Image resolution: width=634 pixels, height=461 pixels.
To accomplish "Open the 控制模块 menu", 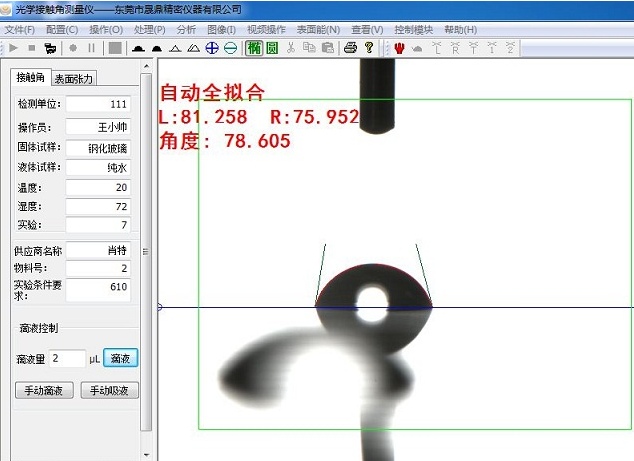I will [x=414, y=30].
